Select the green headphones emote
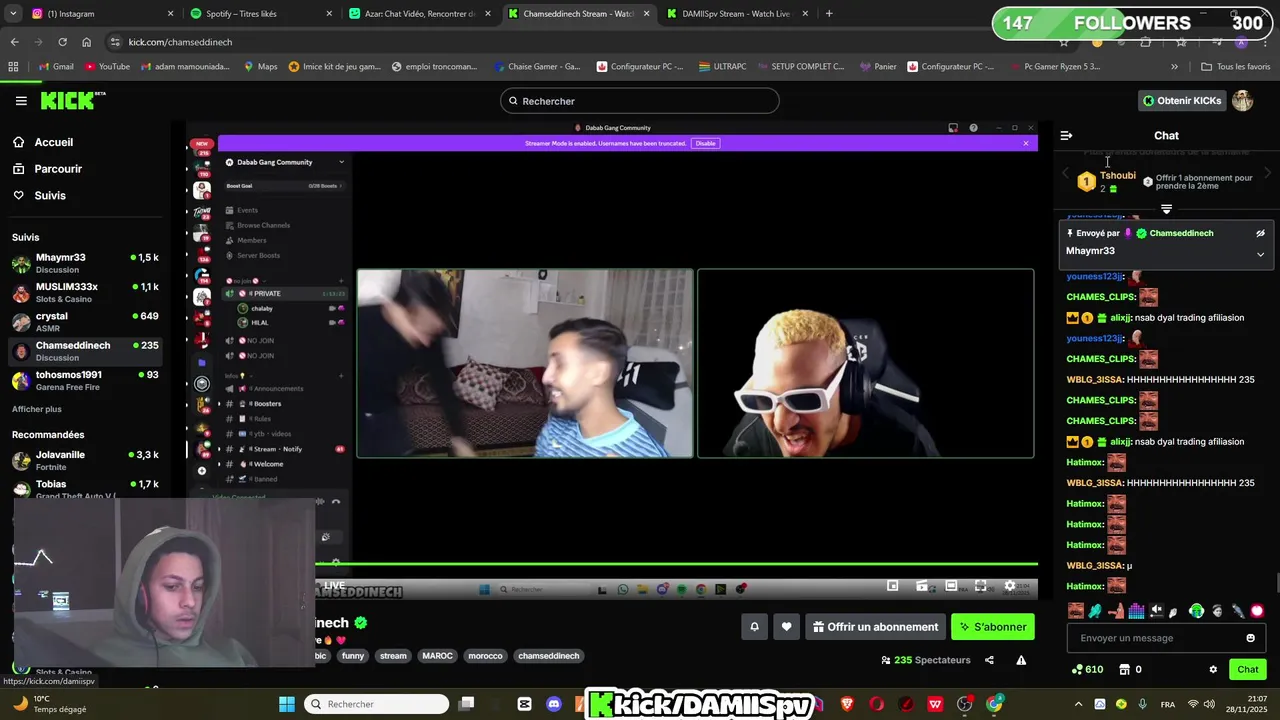Viewport: 1280px width, 720px height. [1196, 611]
